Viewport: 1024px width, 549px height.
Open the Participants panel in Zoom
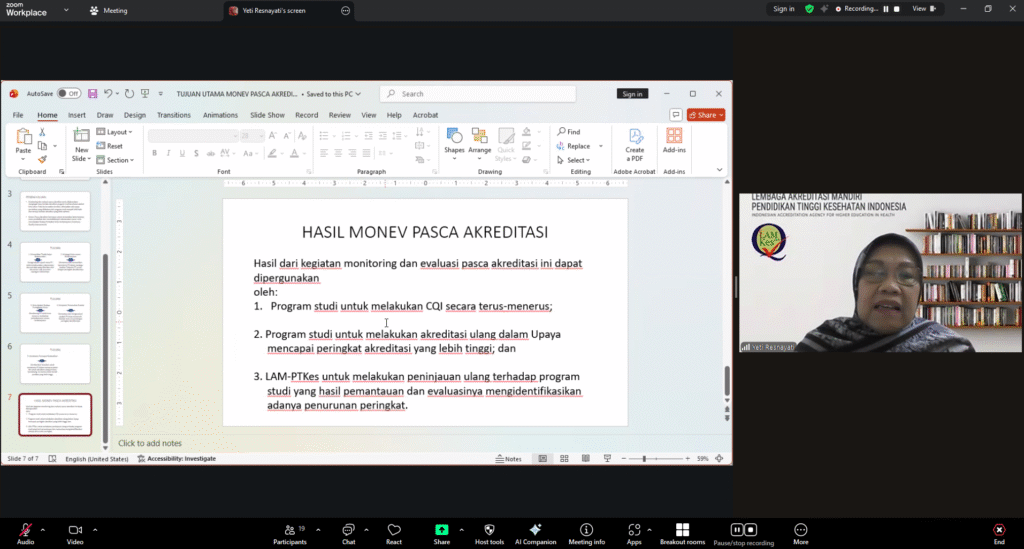(289, 530)
